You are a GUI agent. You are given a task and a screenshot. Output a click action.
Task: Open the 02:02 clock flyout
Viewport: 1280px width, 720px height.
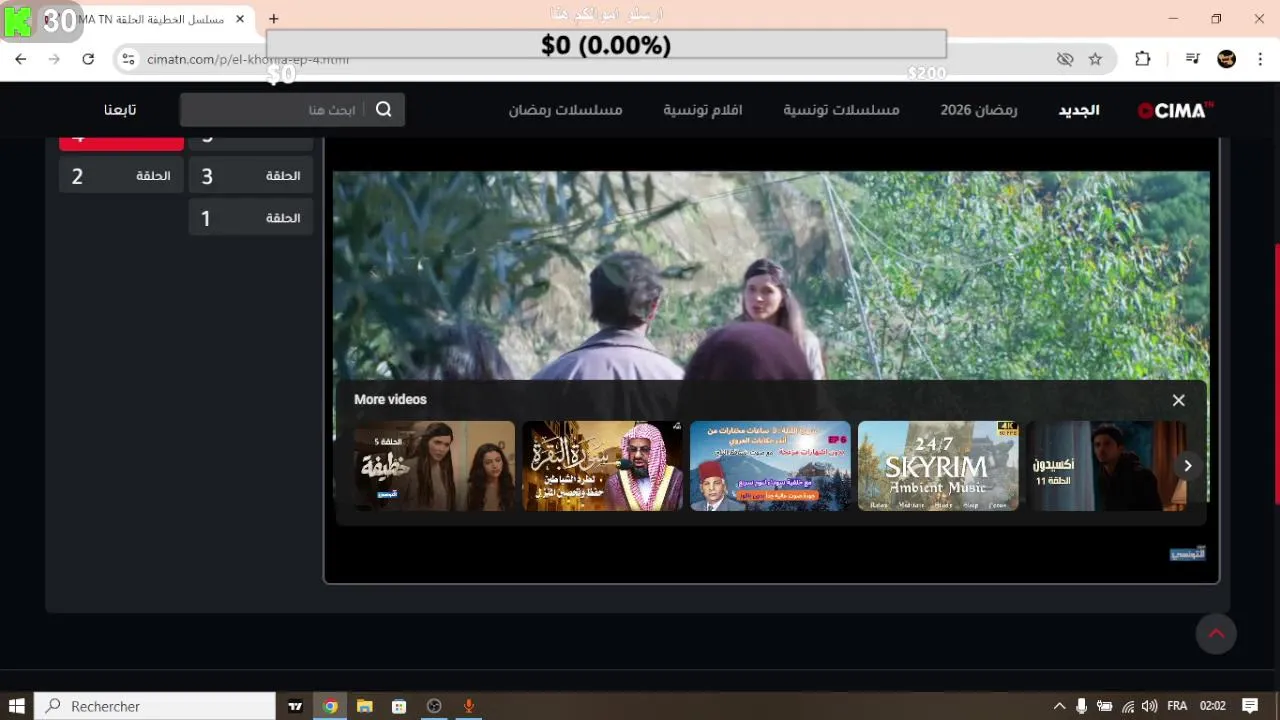(x=1213, y=706)
